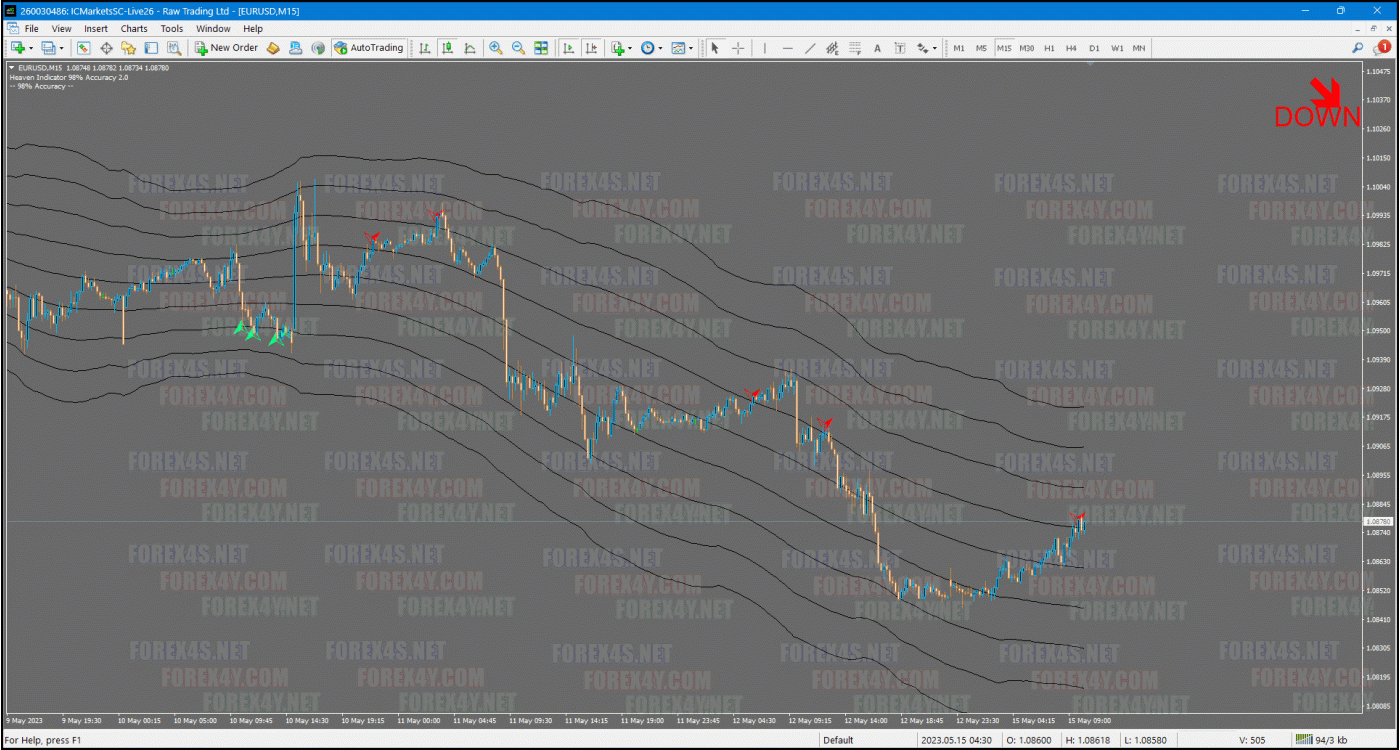This screenshot has width=1400, height=750.
Task: Open the search magnifier at top right
Action: pos(1357,47)
